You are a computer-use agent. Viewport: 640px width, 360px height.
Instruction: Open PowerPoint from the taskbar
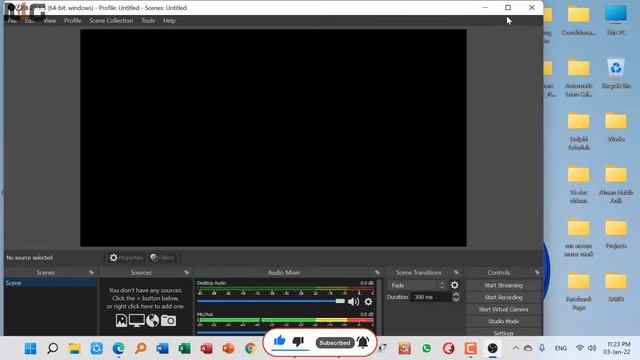(x=228, y=349)
